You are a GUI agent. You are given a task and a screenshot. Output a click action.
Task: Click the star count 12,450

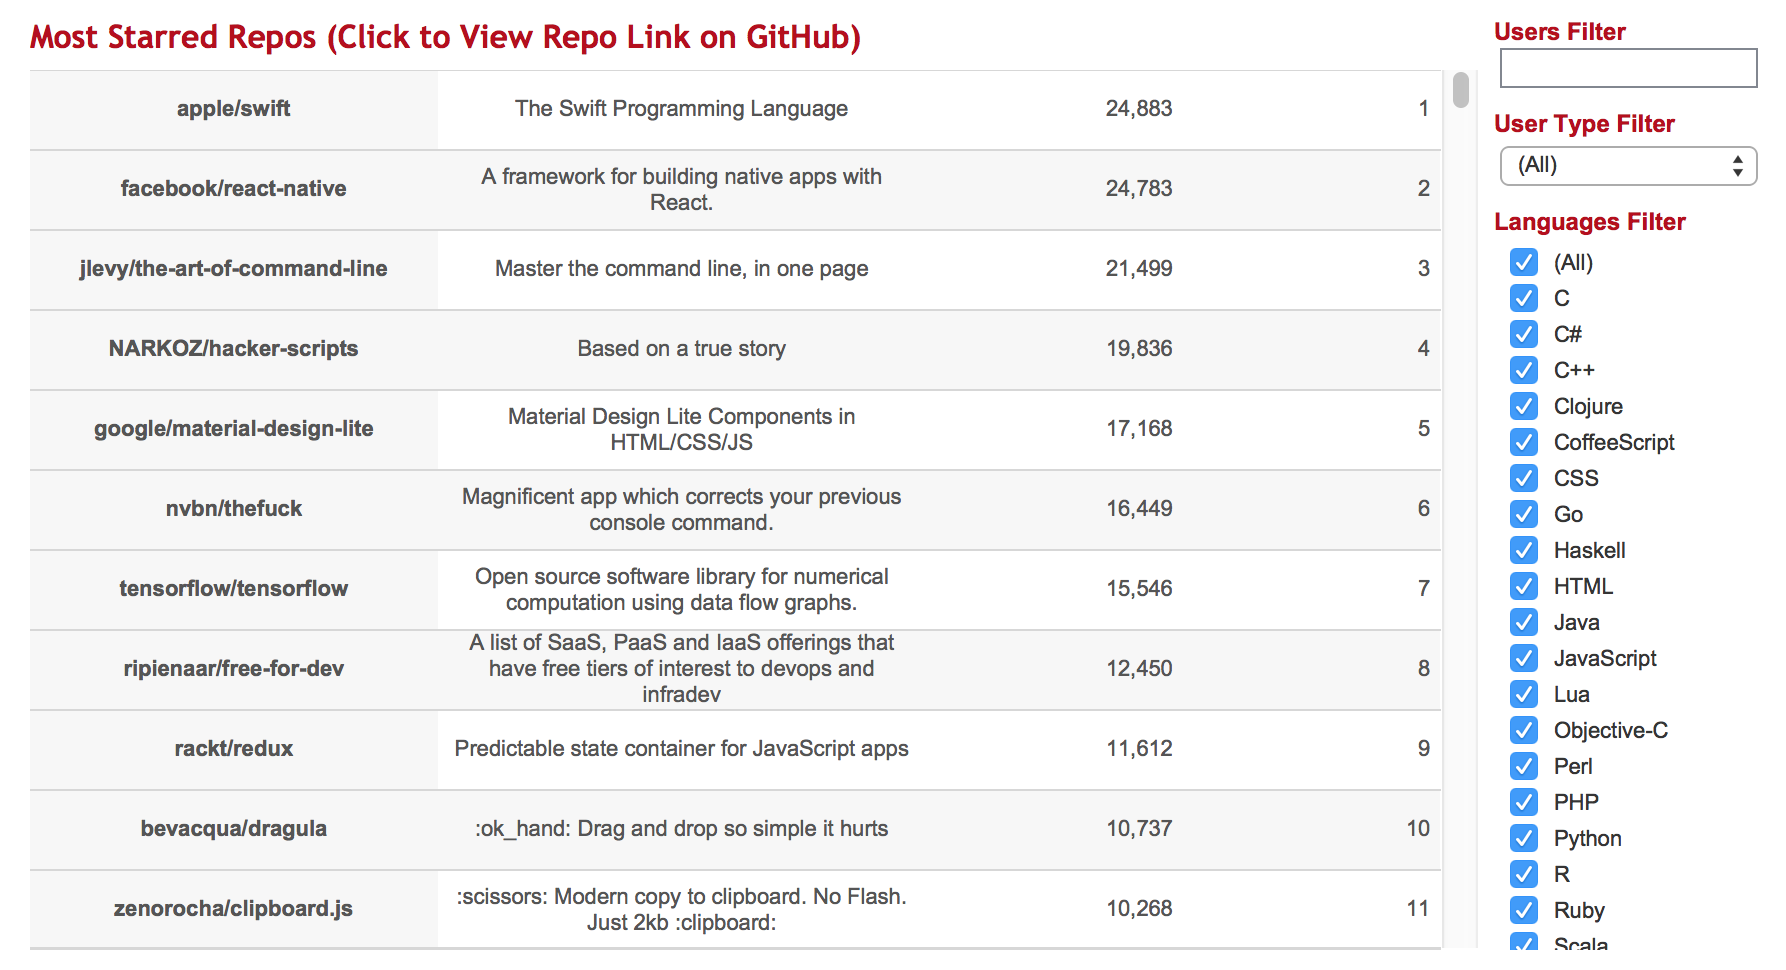tap(1139, 668)
